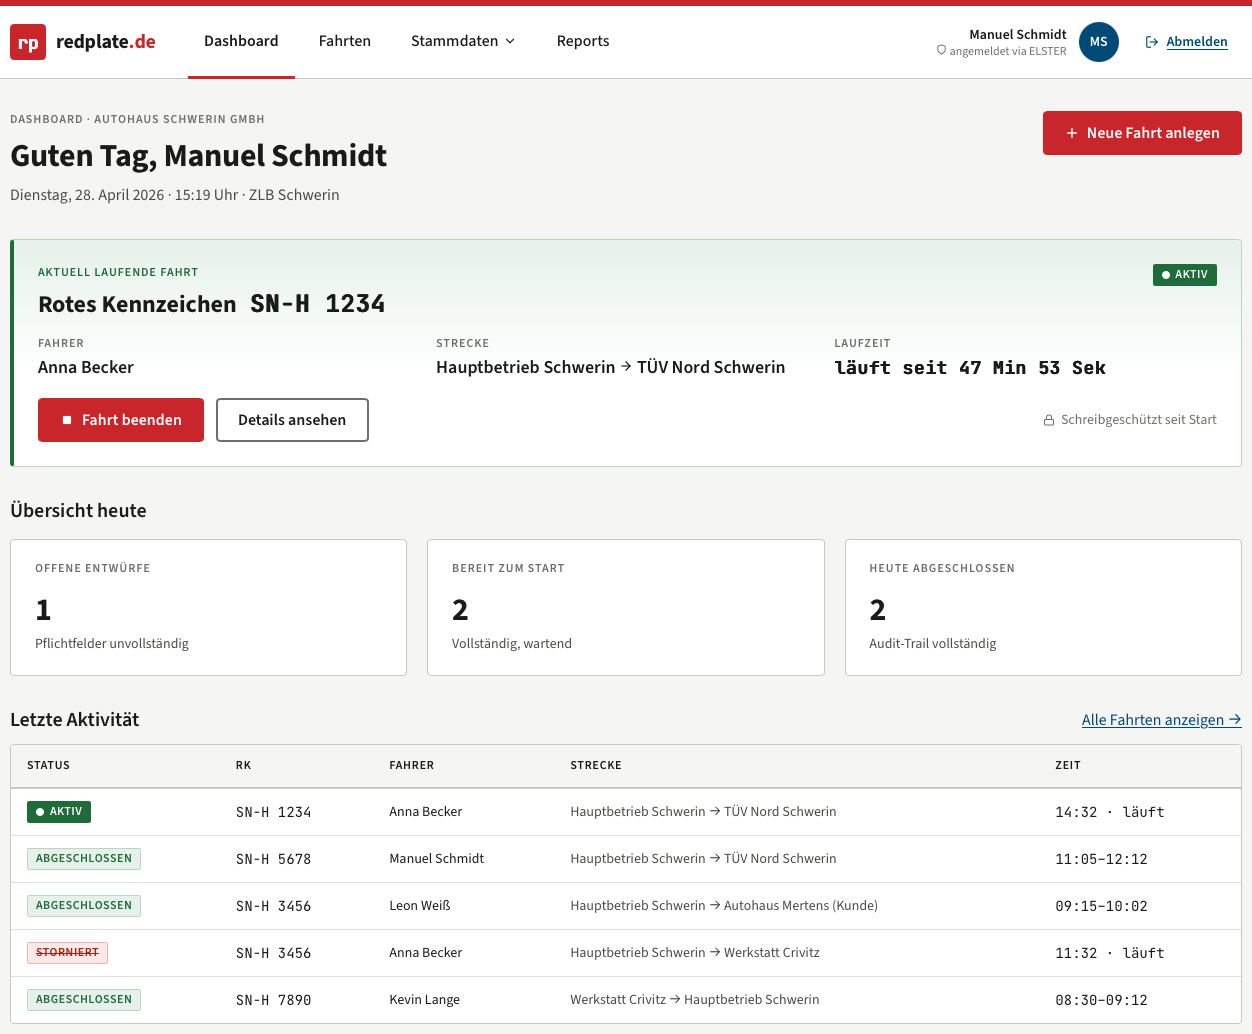Click the AKTIV status badge in the activity table

[x=59, y=812]
